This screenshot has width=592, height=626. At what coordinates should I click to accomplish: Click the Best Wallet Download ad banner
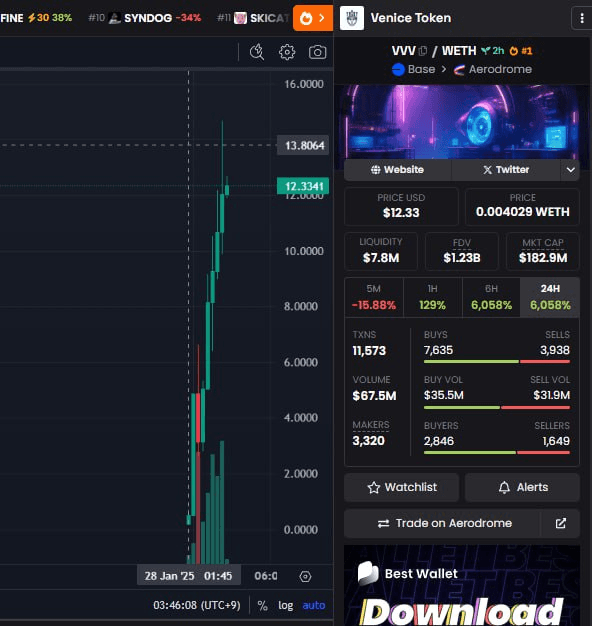coord(462,585)
